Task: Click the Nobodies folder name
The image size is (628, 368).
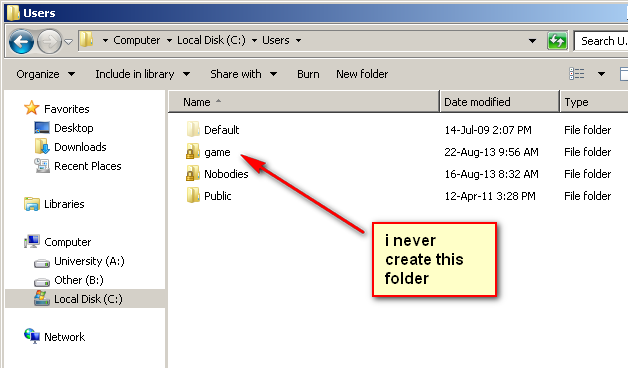Action: point(226,174)
